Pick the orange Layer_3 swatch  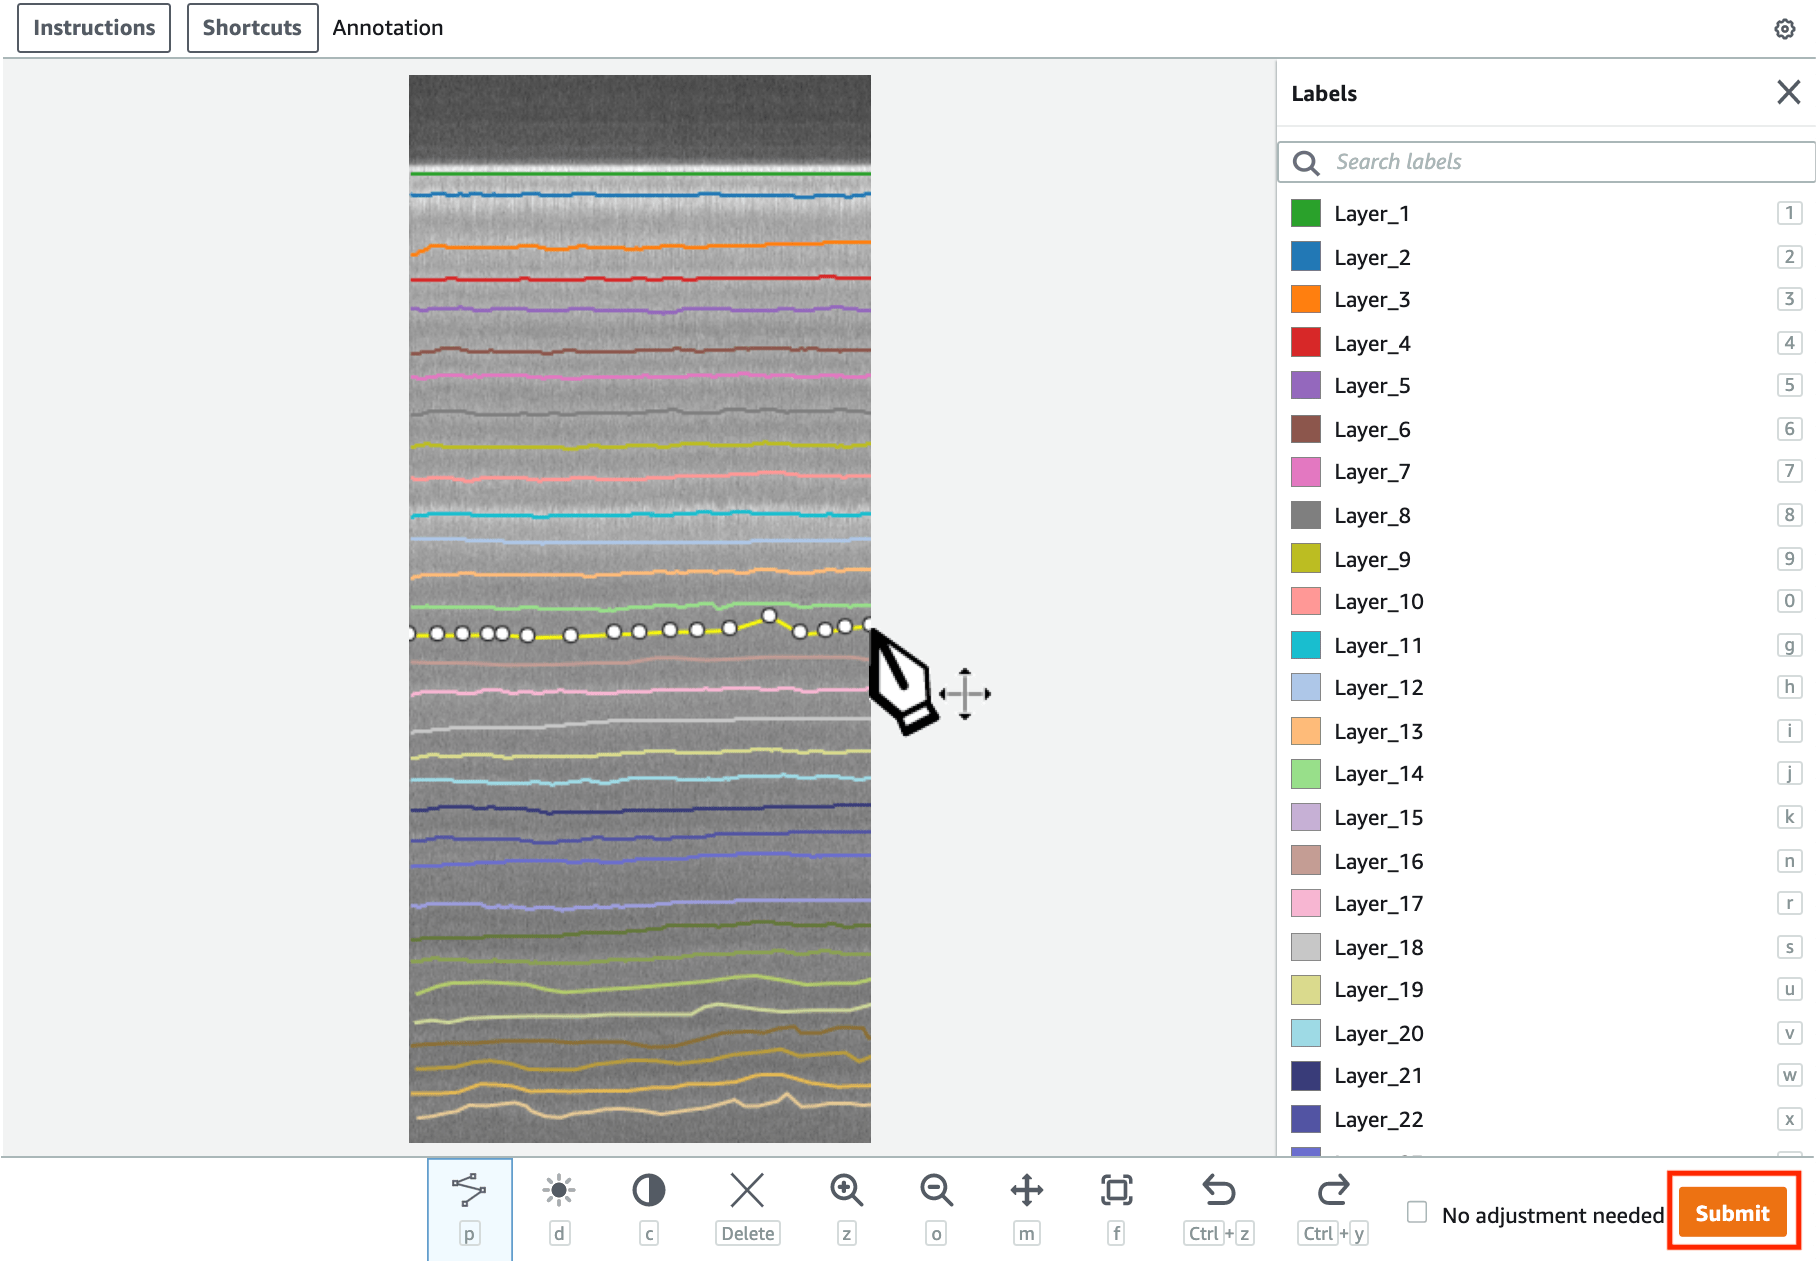(x=1306, y=299)
